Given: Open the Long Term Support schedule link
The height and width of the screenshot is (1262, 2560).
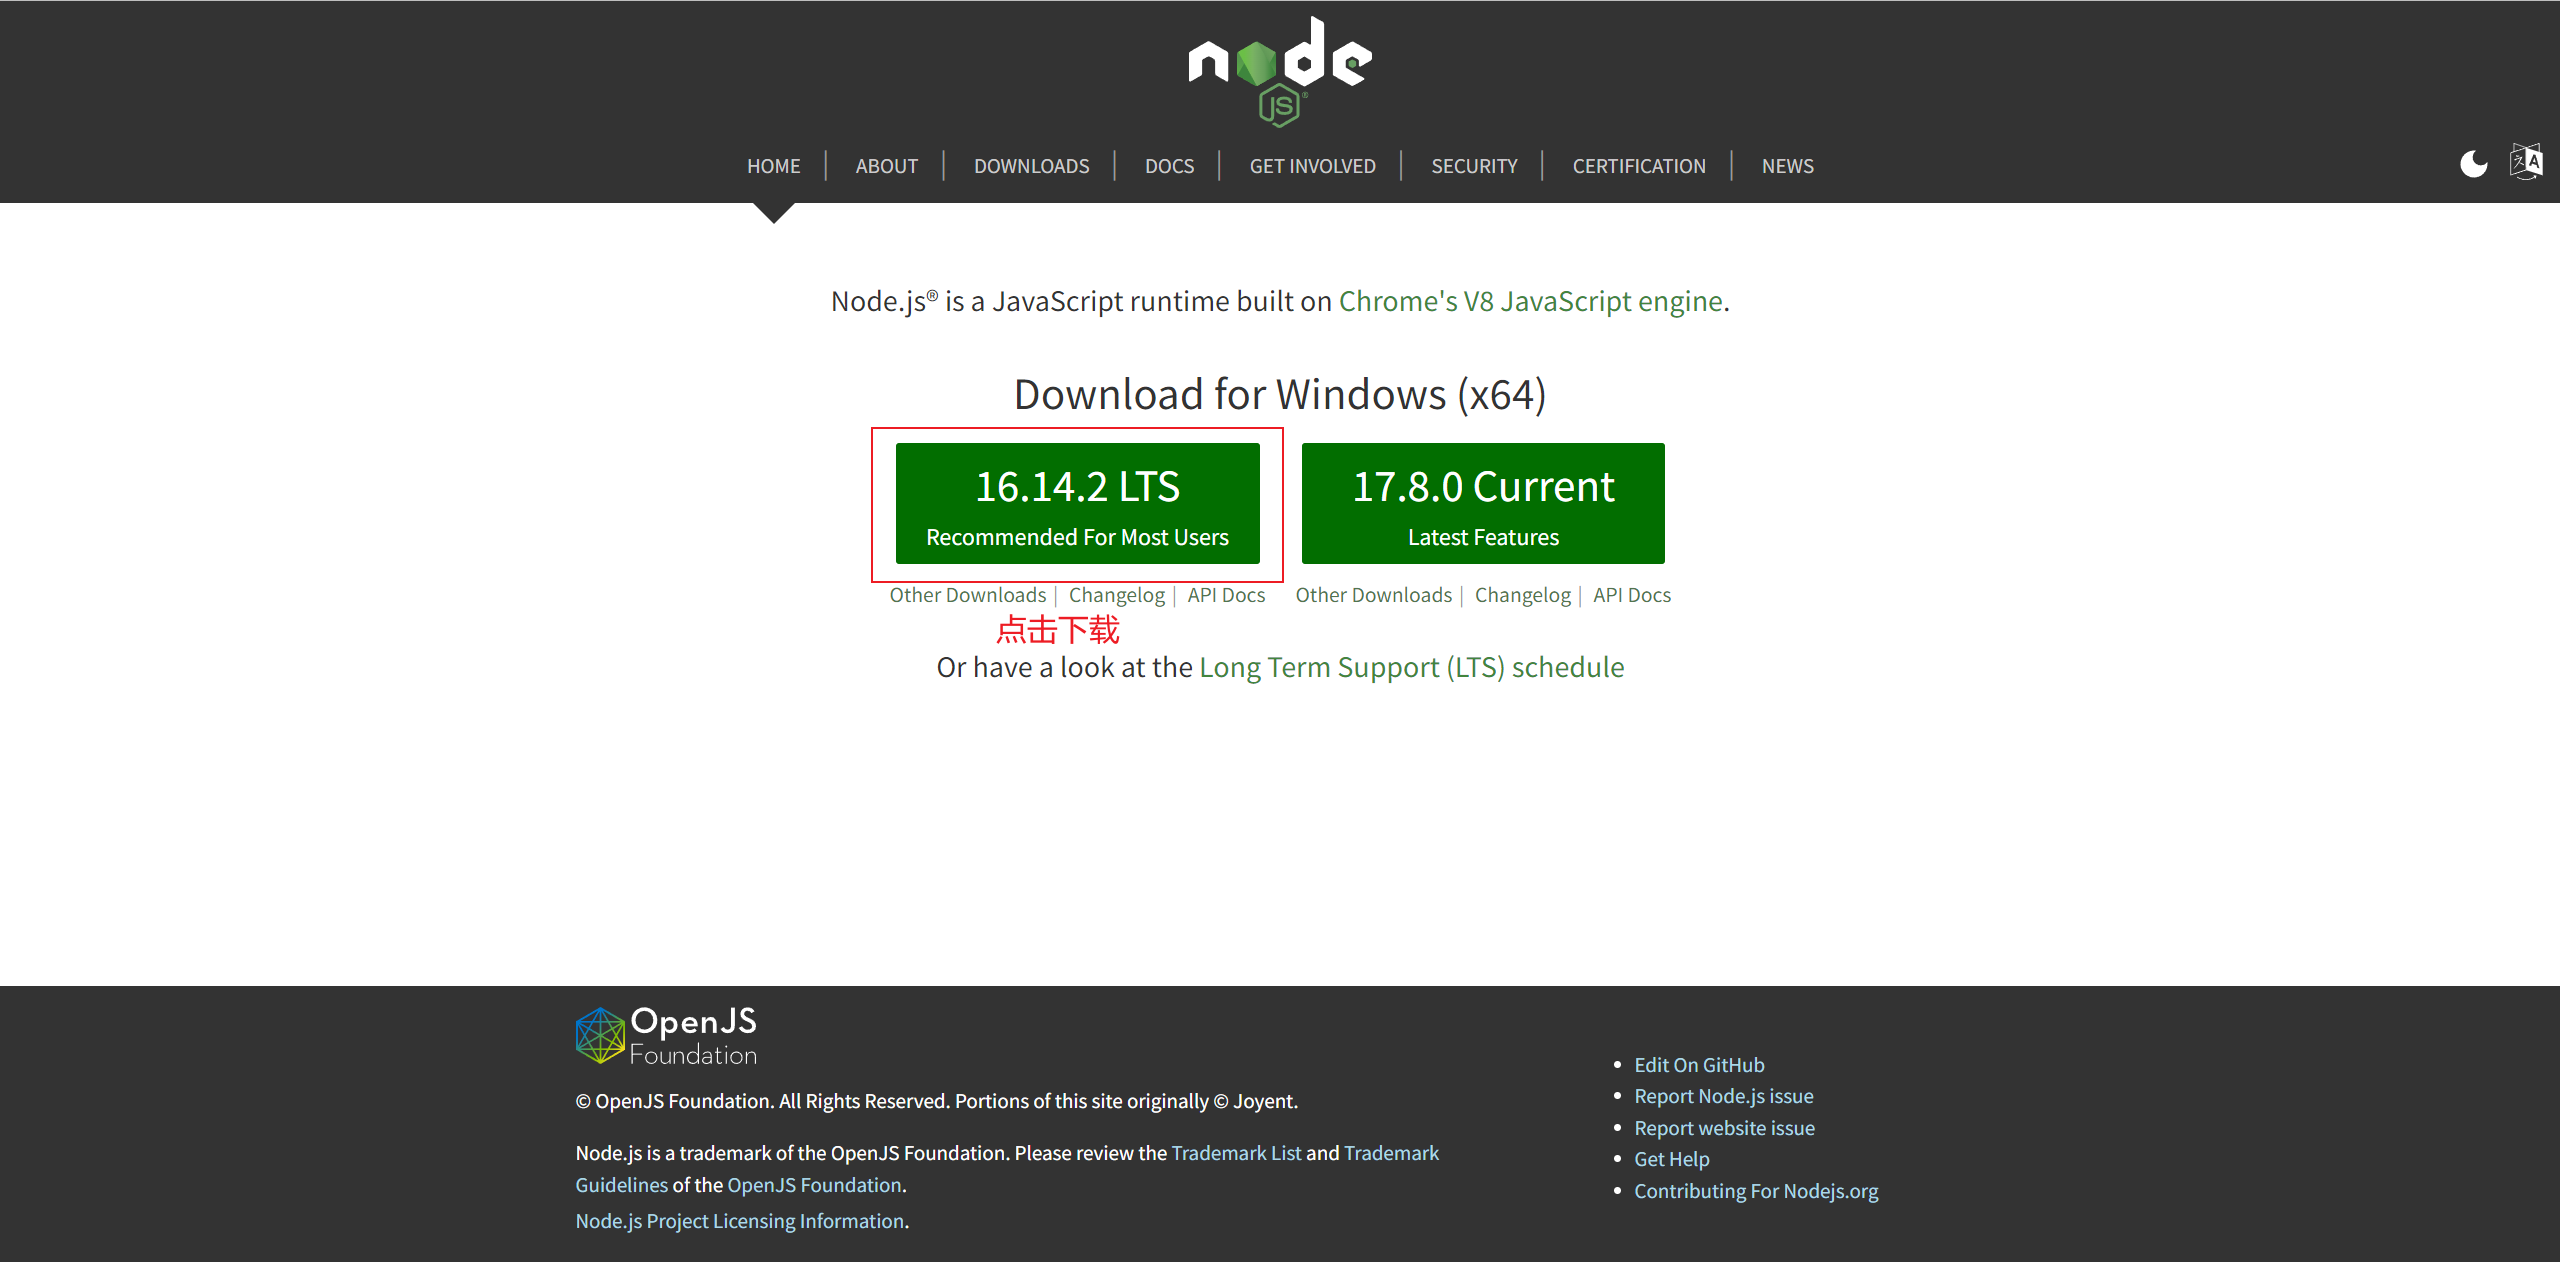Looking at the screenshot, I should [x=1411, y=667].
